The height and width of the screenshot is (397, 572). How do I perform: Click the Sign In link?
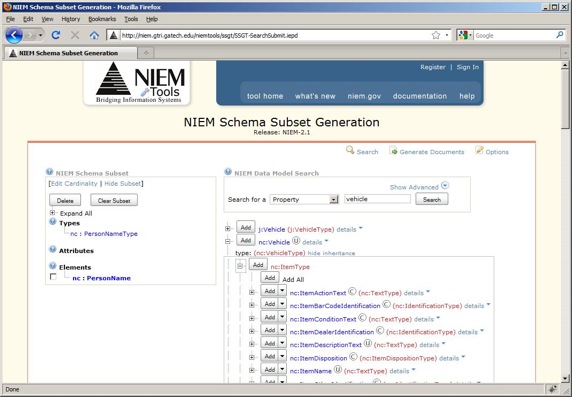[x=468, y=67]
